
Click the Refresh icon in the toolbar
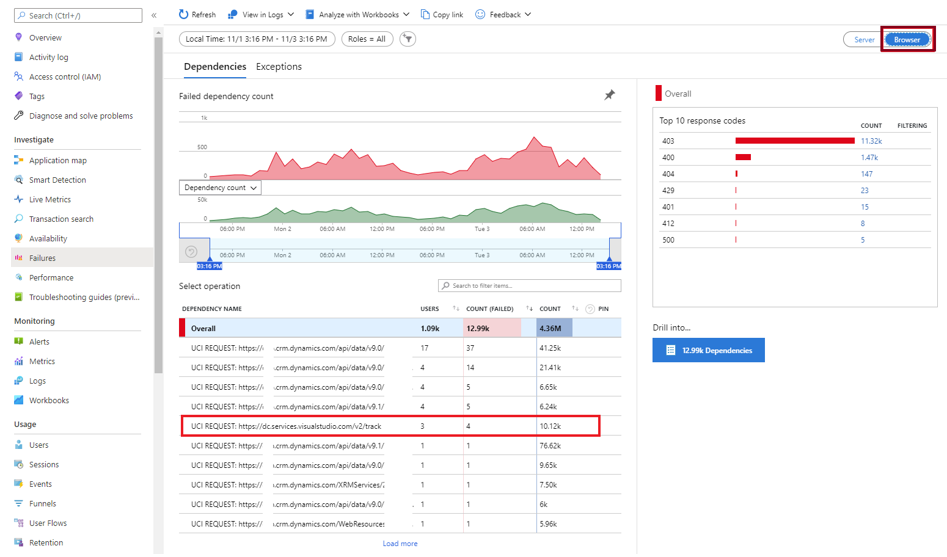click(184, 15)
